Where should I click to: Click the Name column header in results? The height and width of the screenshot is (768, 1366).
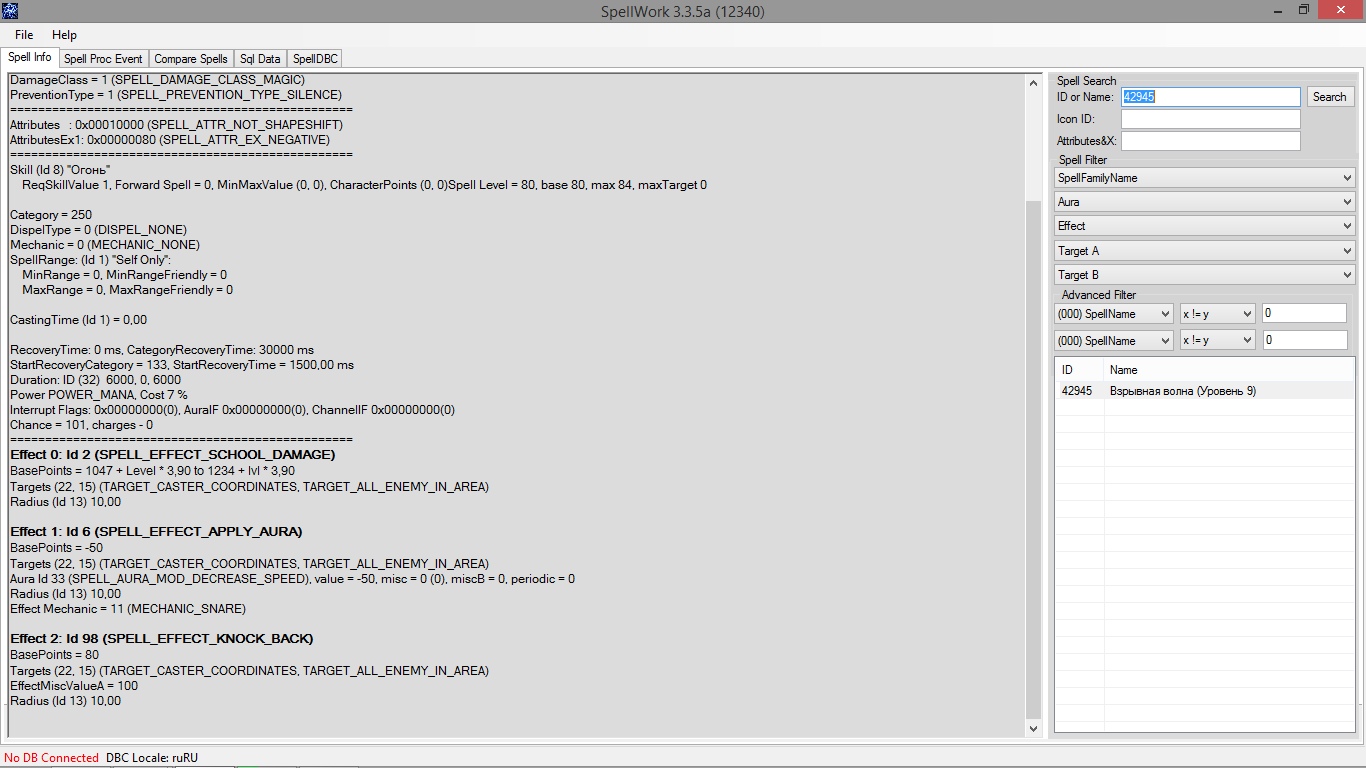tap(1229, 370)
